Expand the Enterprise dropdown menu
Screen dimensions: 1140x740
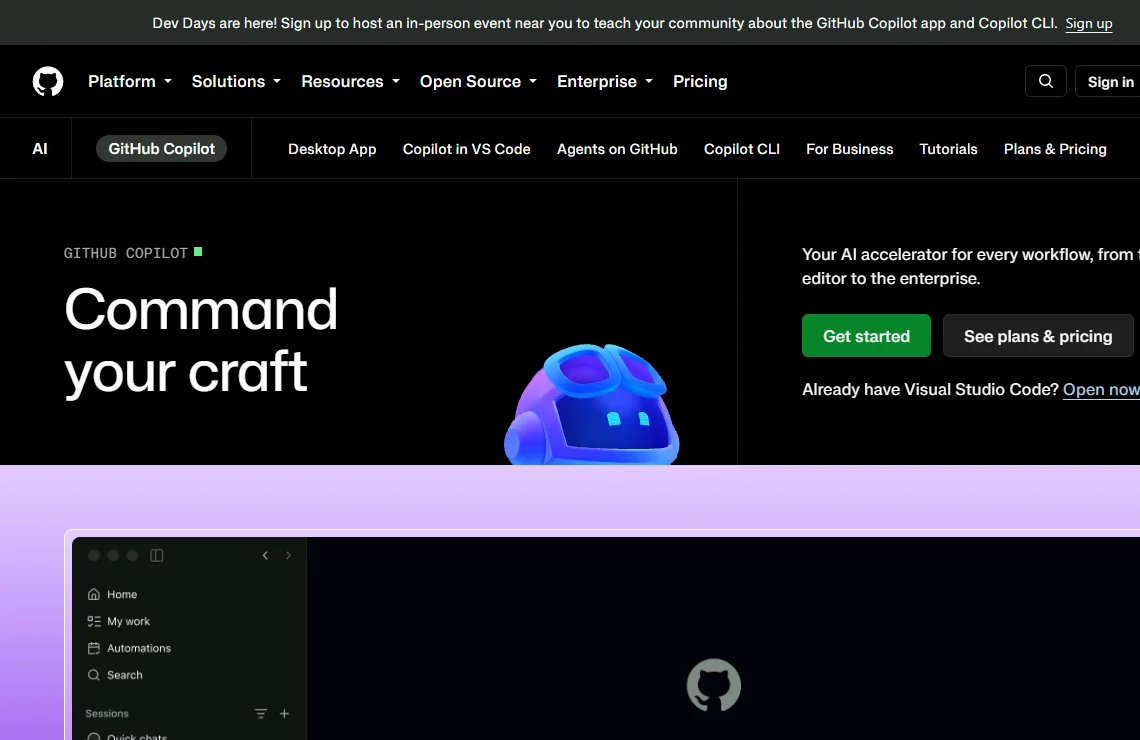point(605,81)
